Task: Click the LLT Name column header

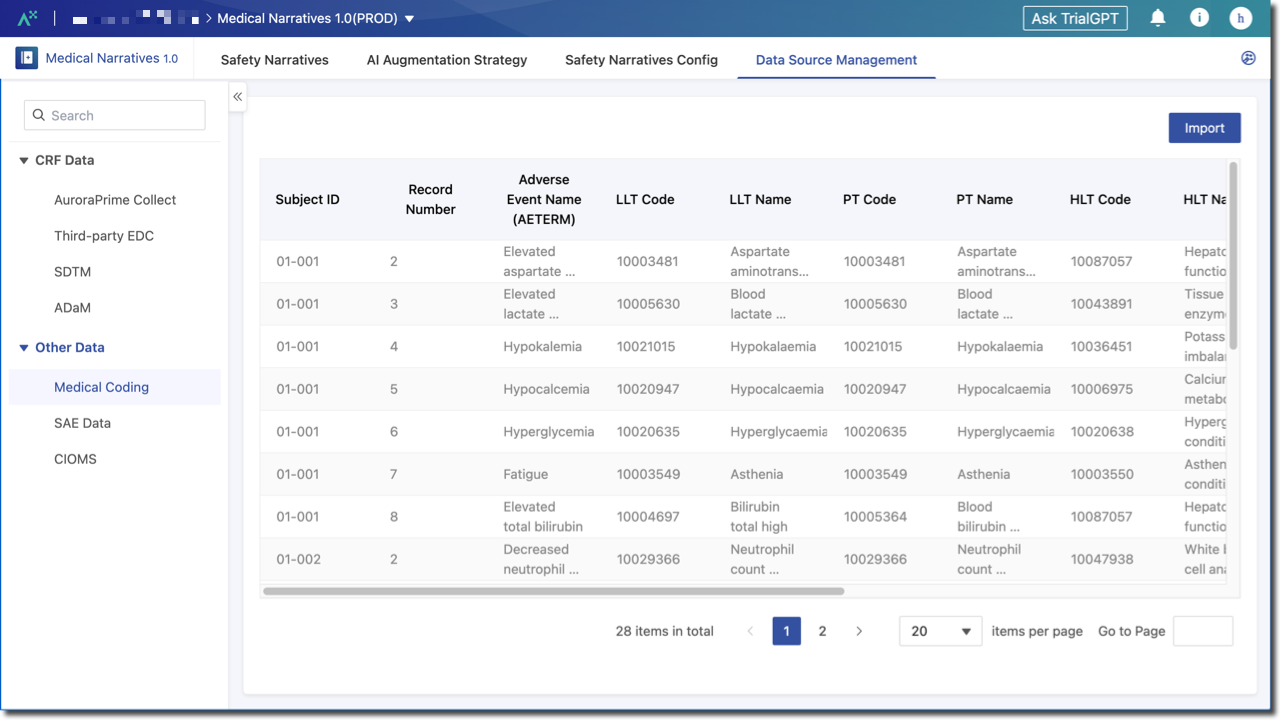Action: 760,199
